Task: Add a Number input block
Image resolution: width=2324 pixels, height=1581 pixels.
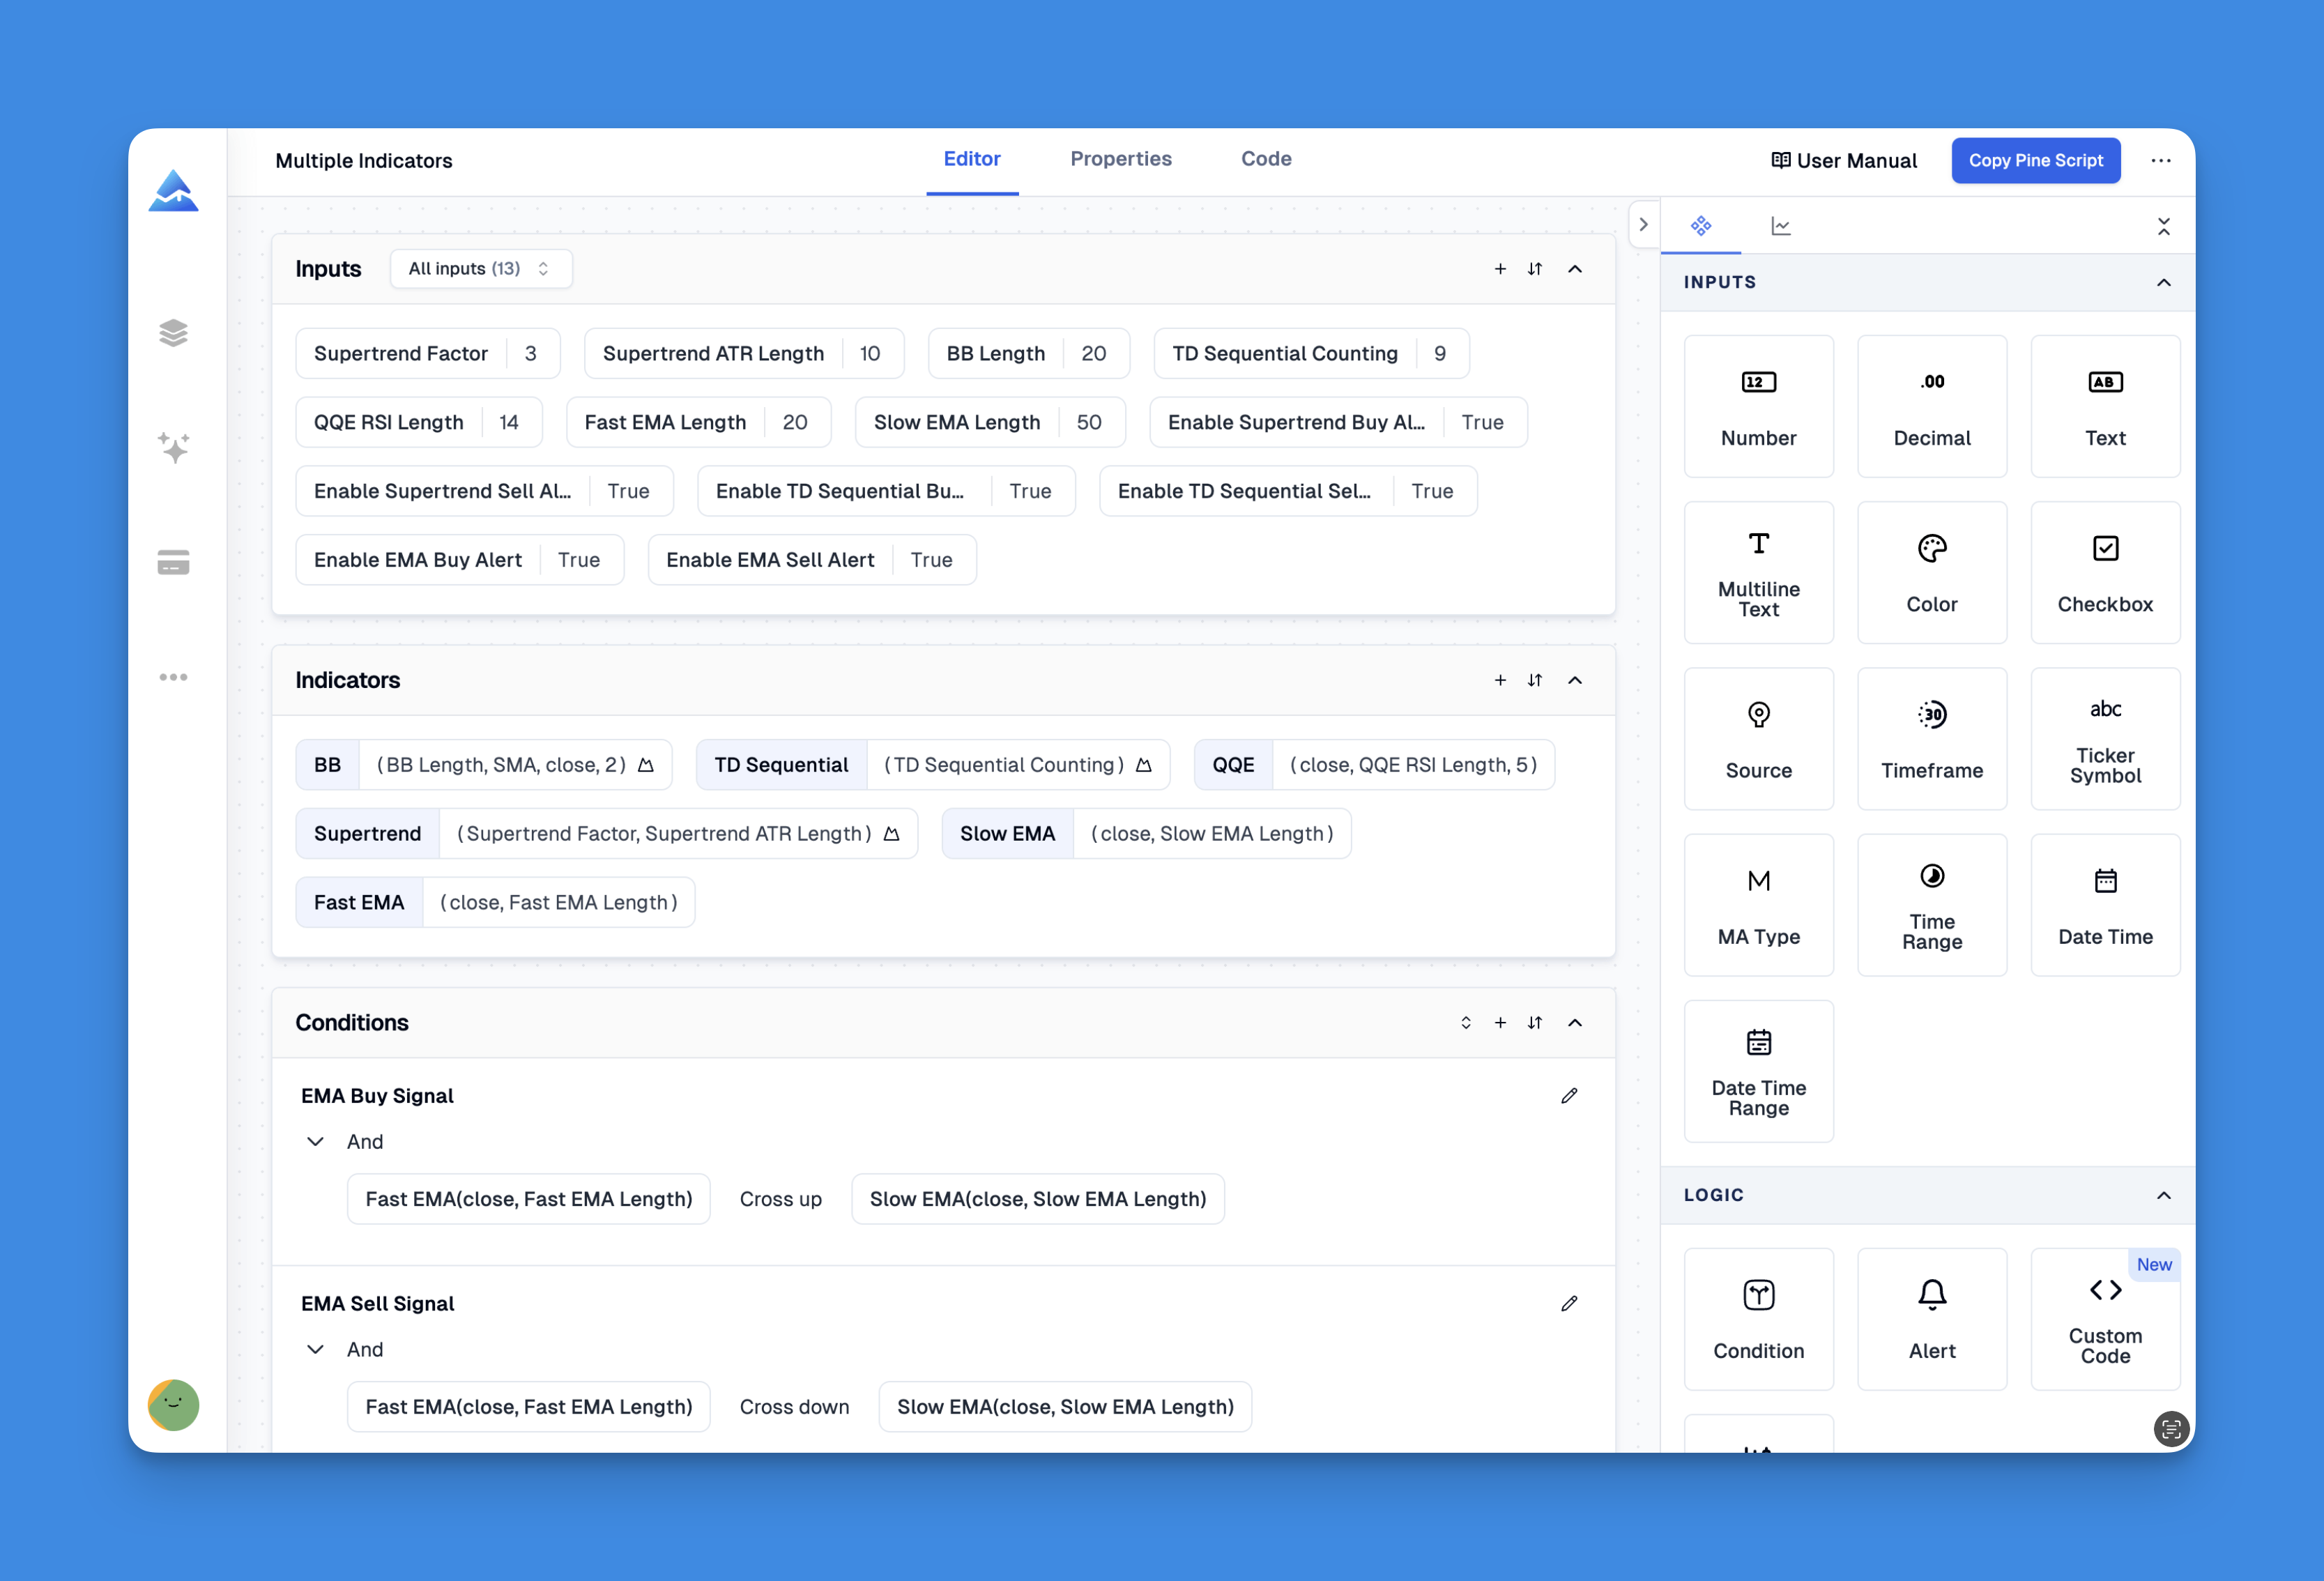Action: (x=1758, y=406)
